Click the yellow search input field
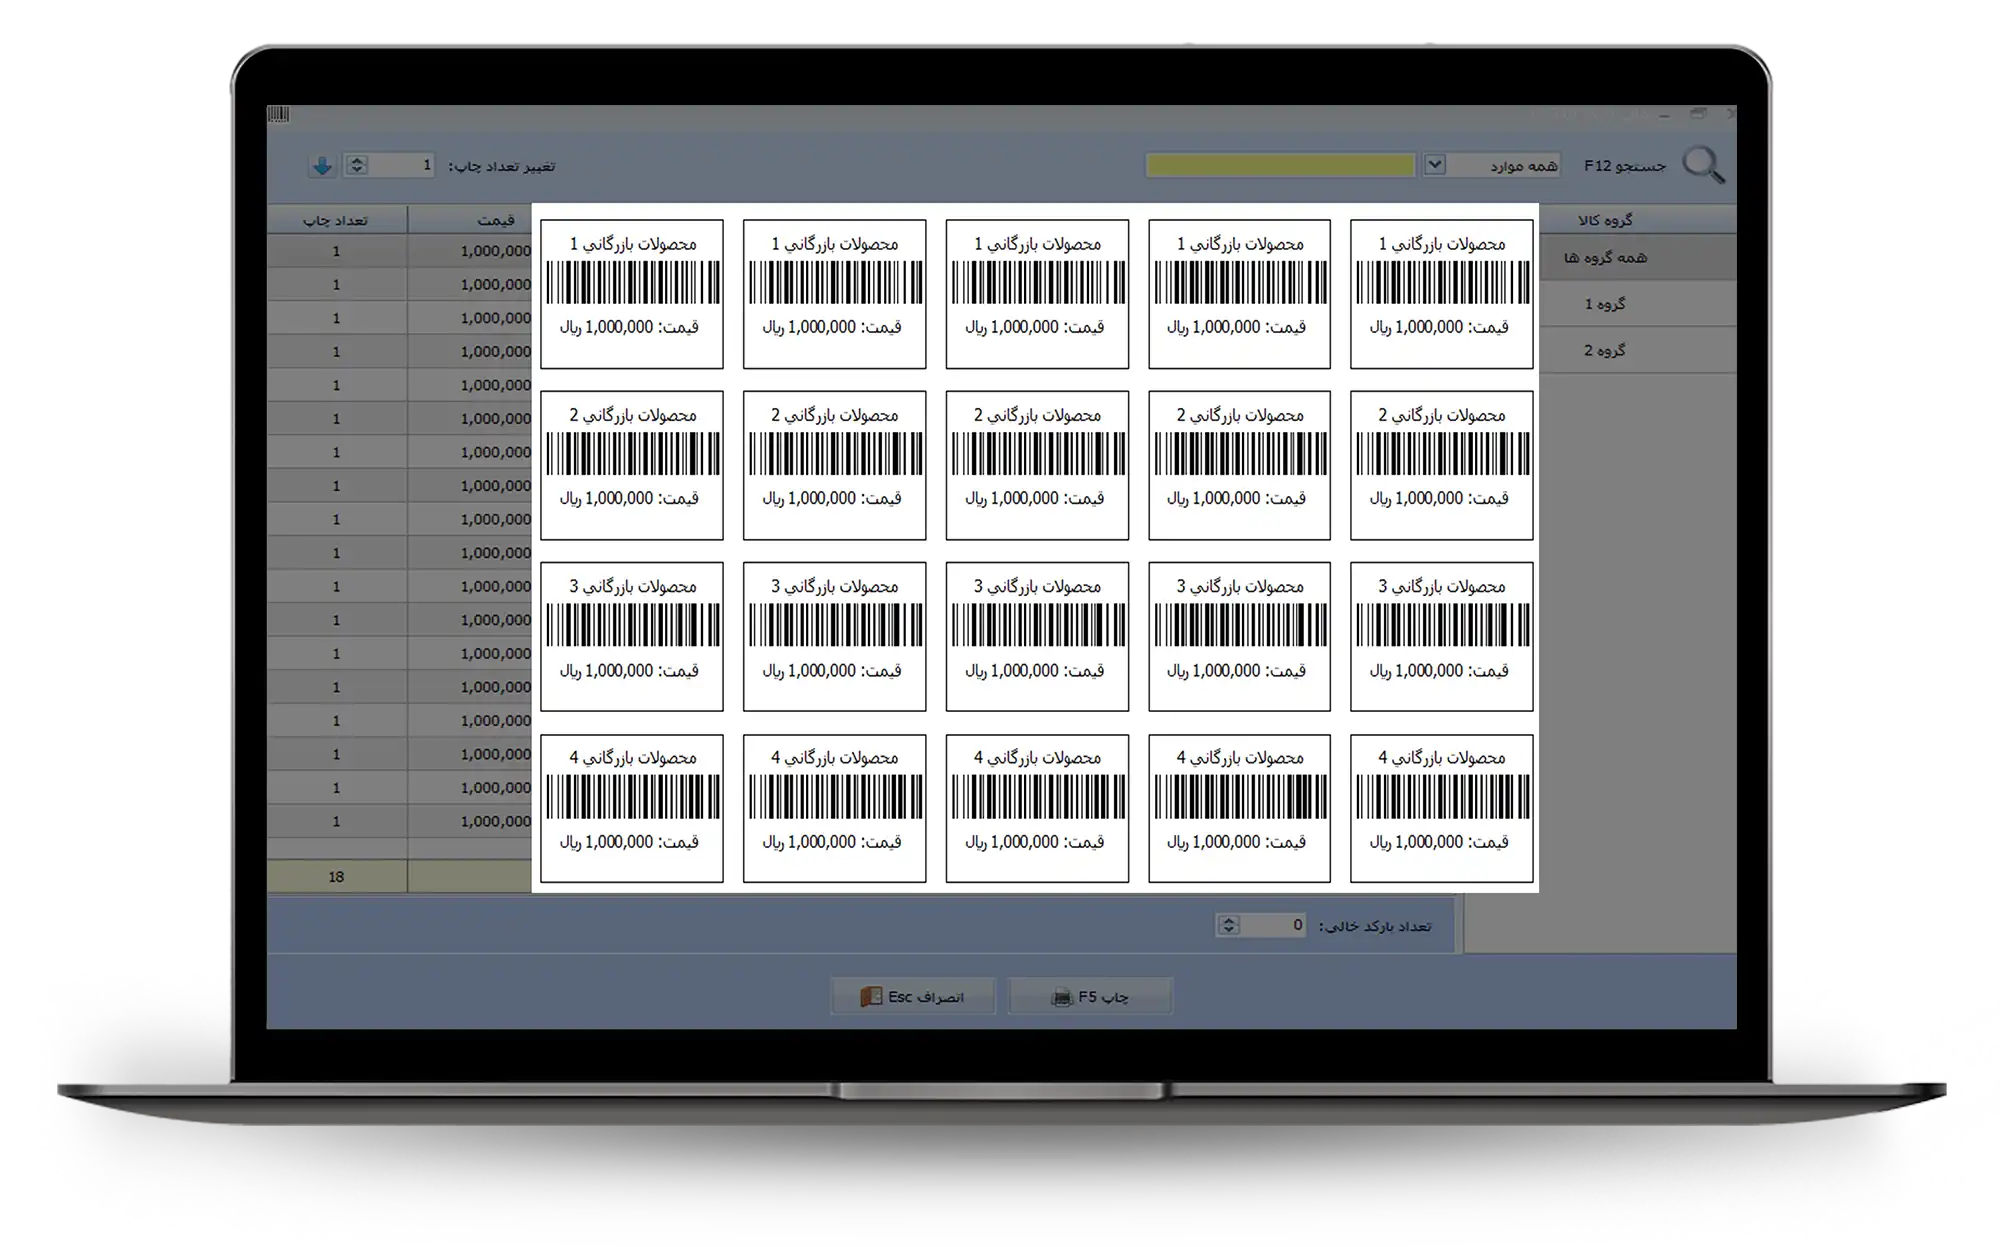 [x=1280, y=165]
